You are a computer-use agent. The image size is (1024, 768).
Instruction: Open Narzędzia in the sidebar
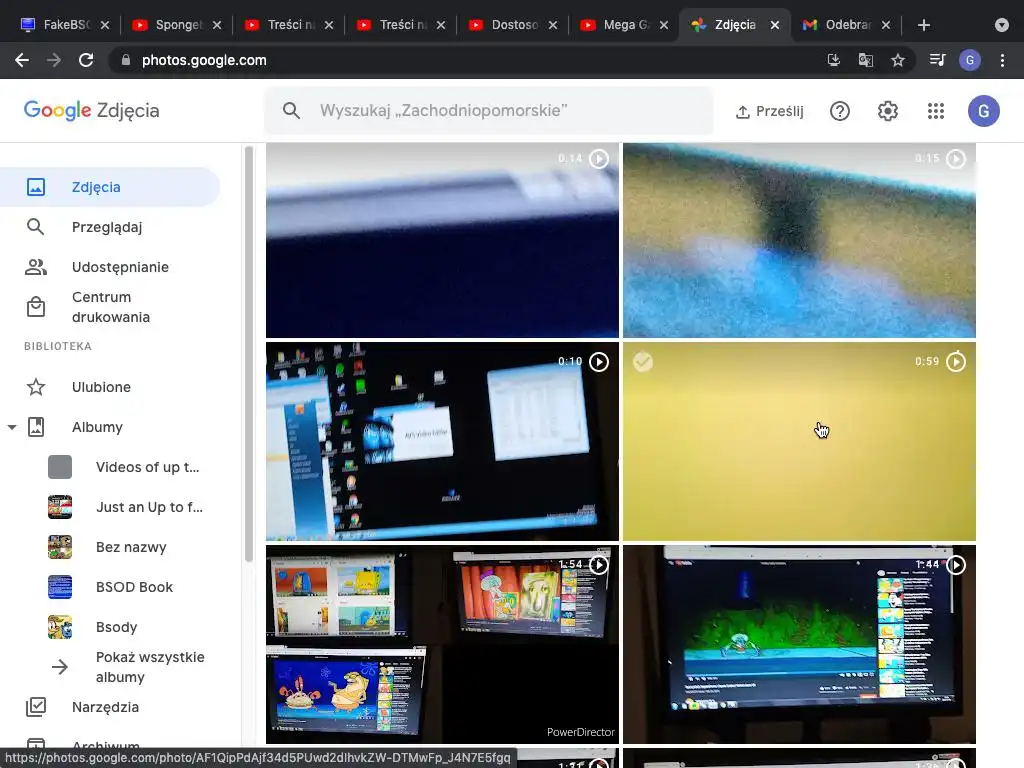click(110, 707)
